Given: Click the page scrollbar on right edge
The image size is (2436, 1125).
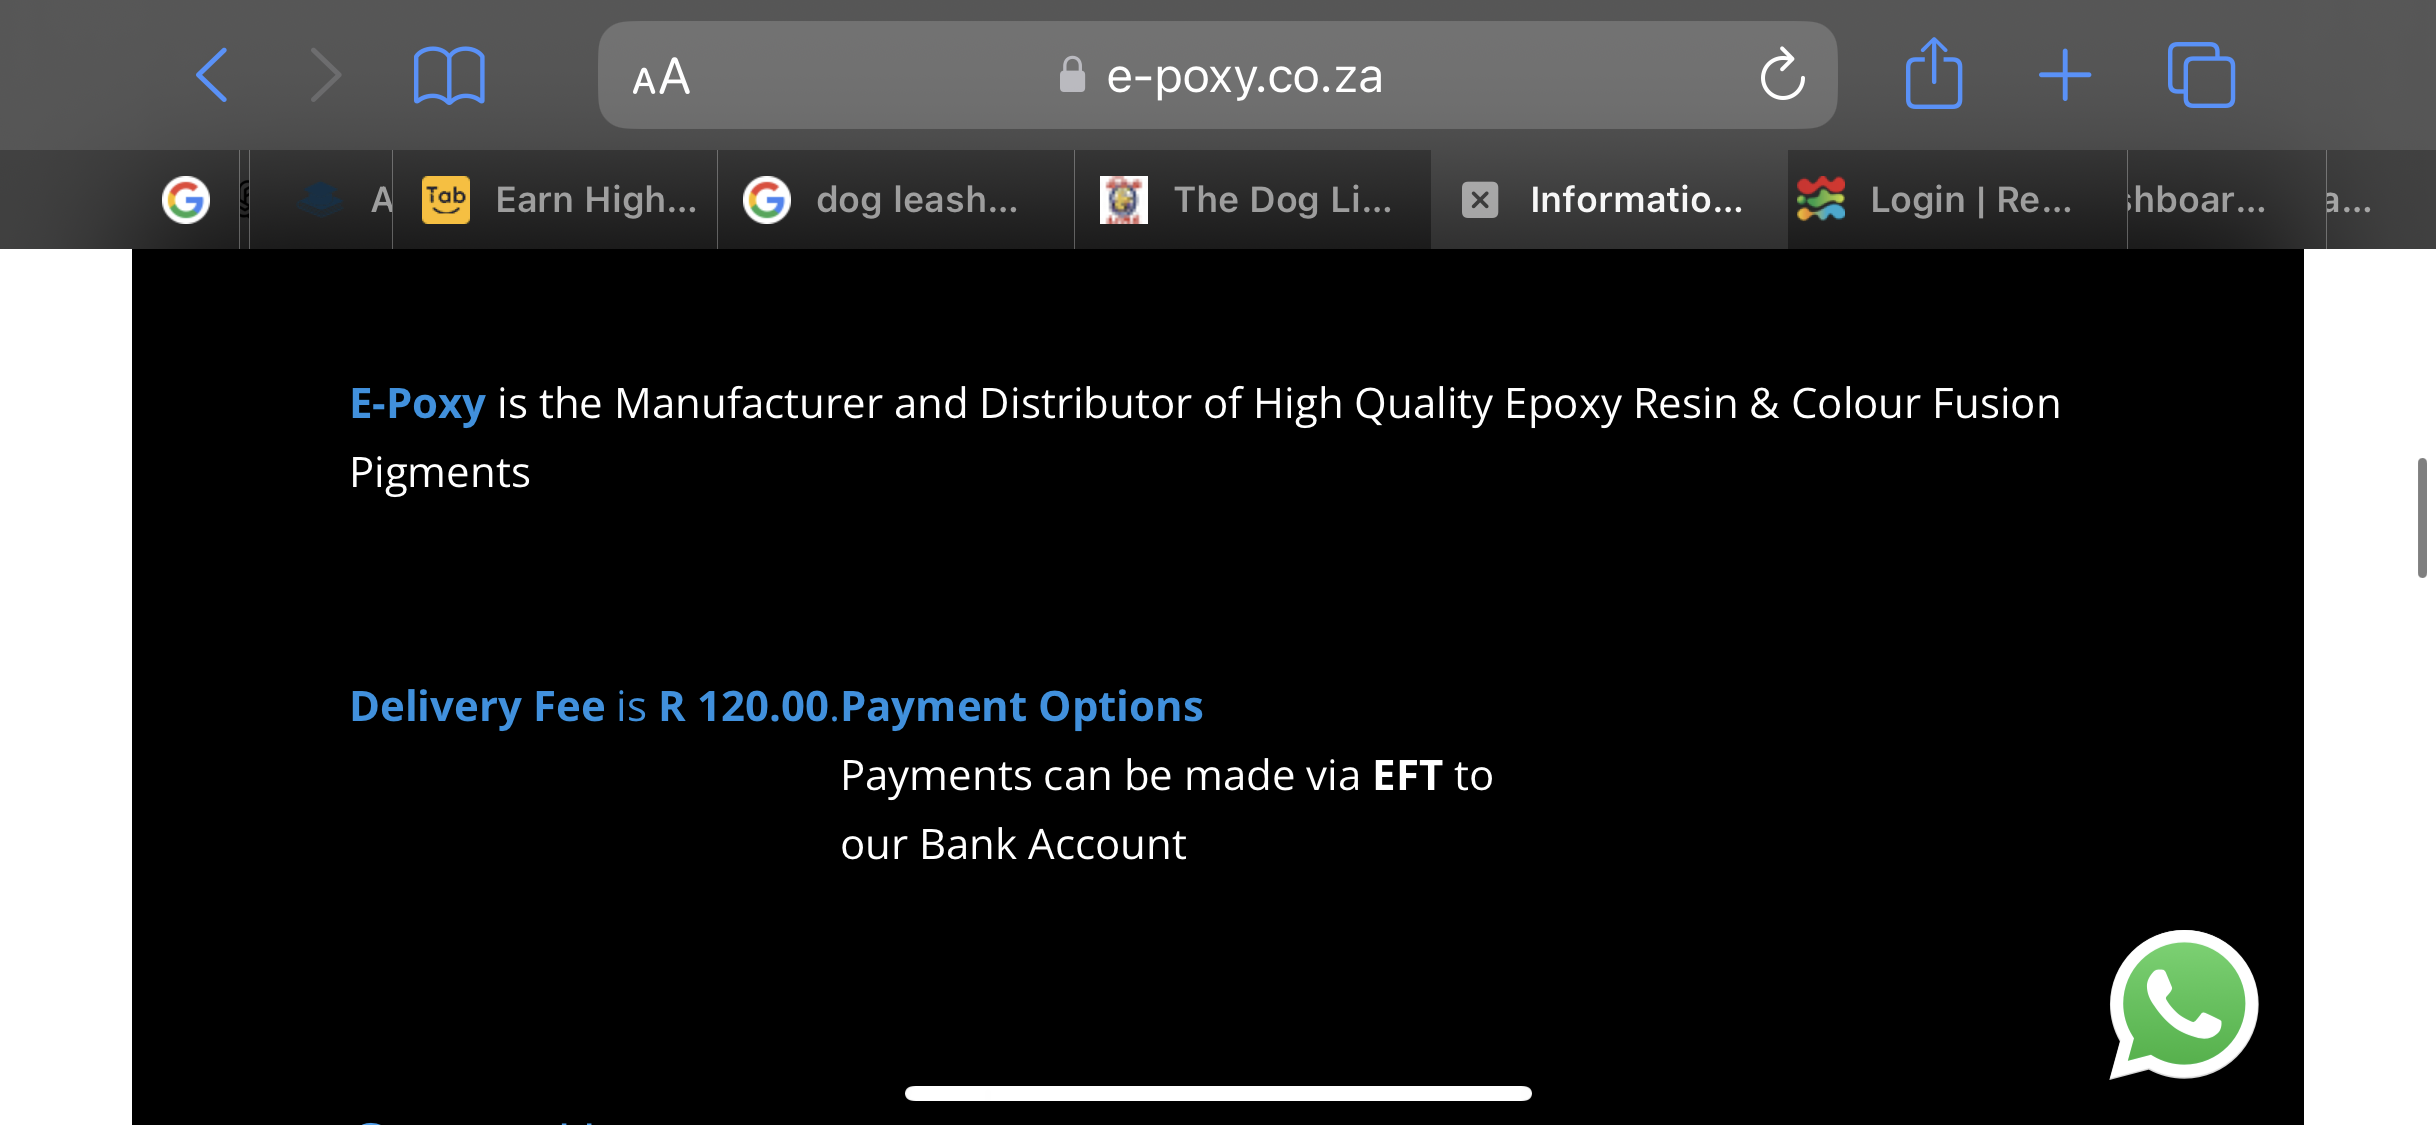Looking at the screenshot, I should pos(2422,518).
